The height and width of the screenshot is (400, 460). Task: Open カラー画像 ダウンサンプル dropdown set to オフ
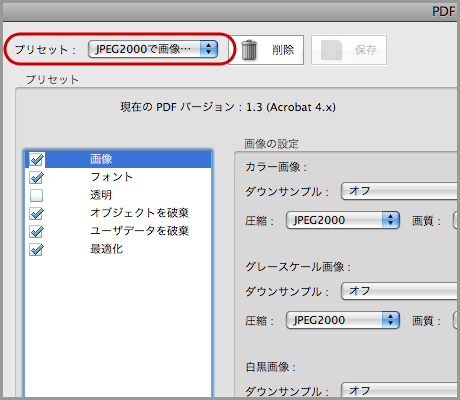pos(399,191)
